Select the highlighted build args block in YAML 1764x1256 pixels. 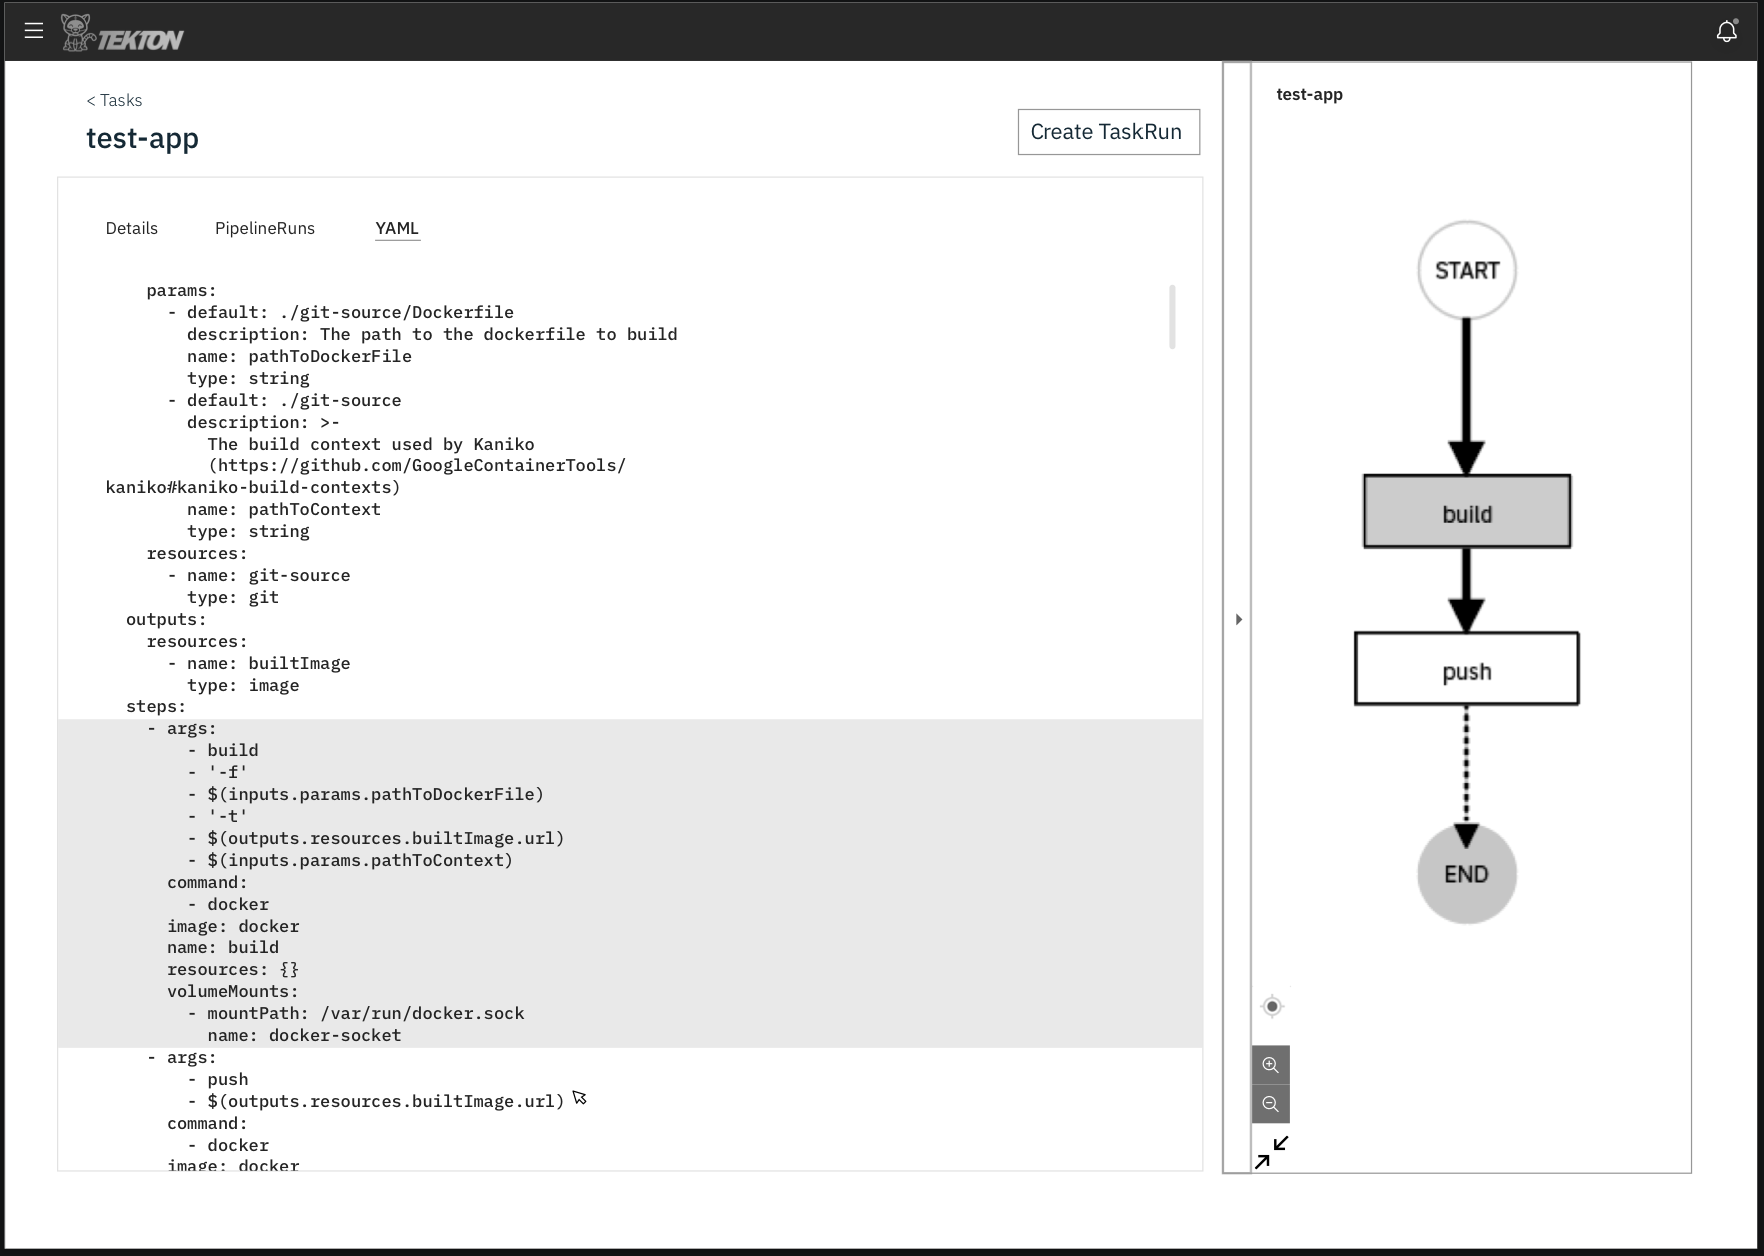tap(400, 880)
